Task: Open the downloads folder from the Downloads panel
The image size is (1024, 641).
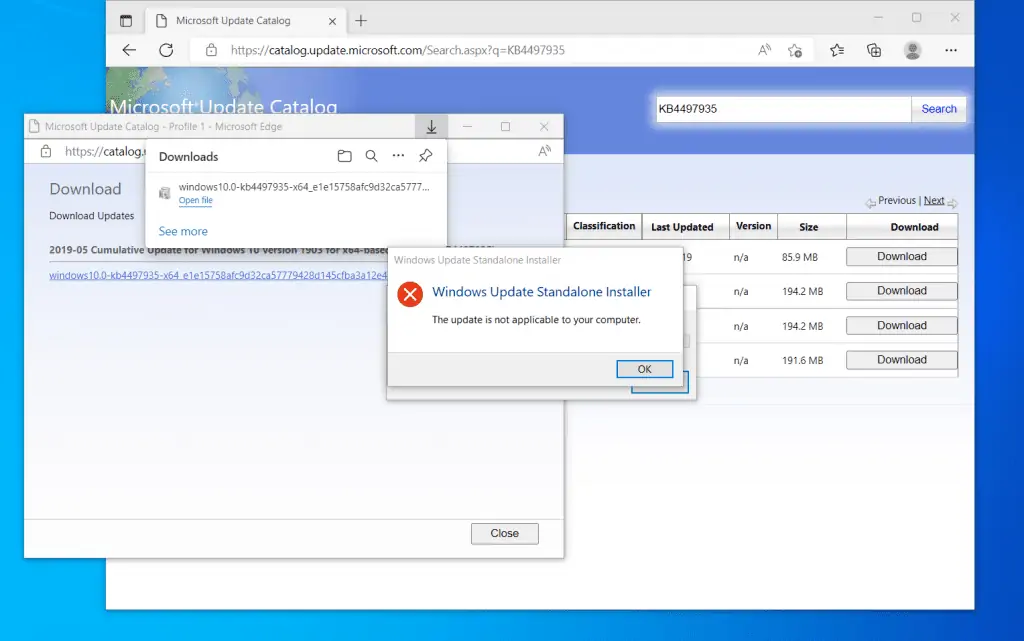Action: 344,156
